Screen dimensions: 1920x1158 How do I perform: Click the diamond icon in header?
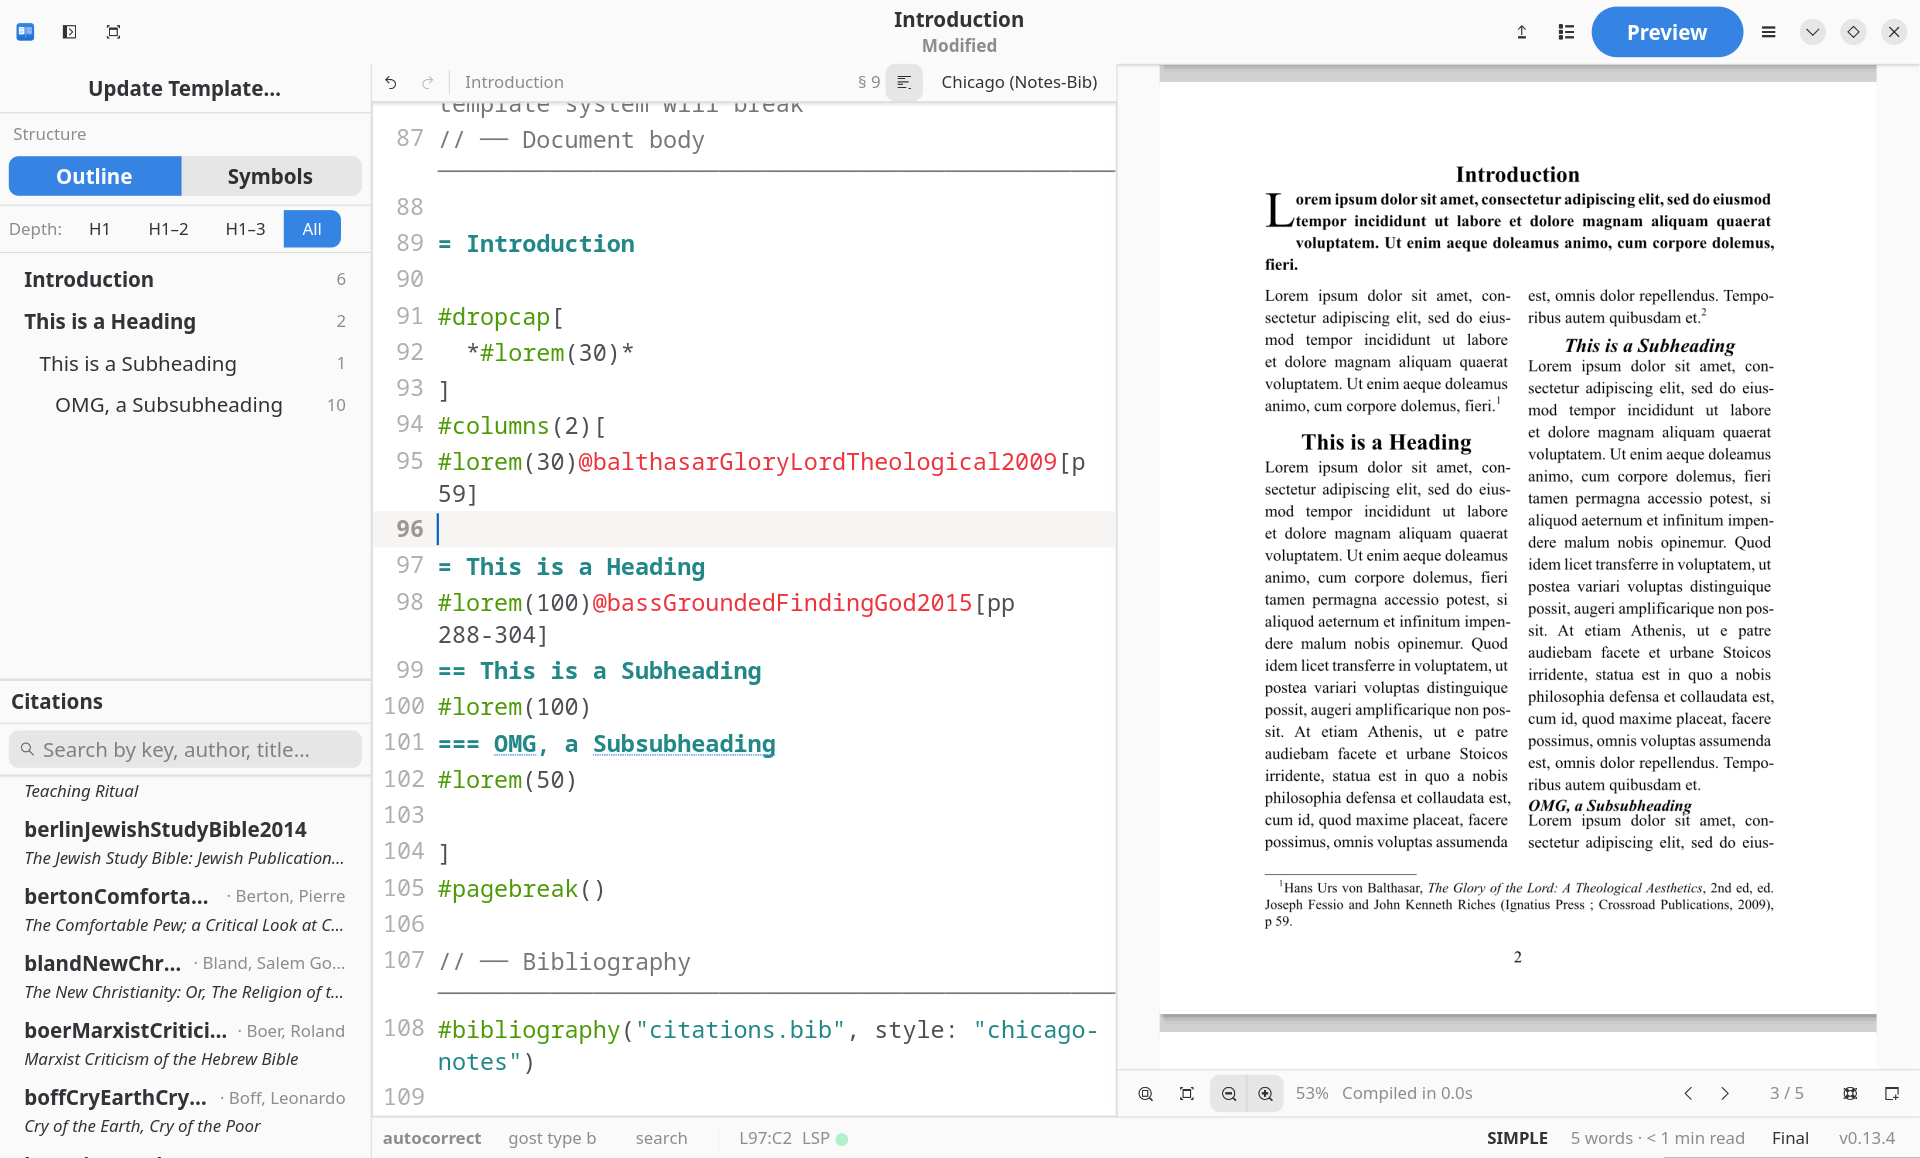pos(1853,32)
